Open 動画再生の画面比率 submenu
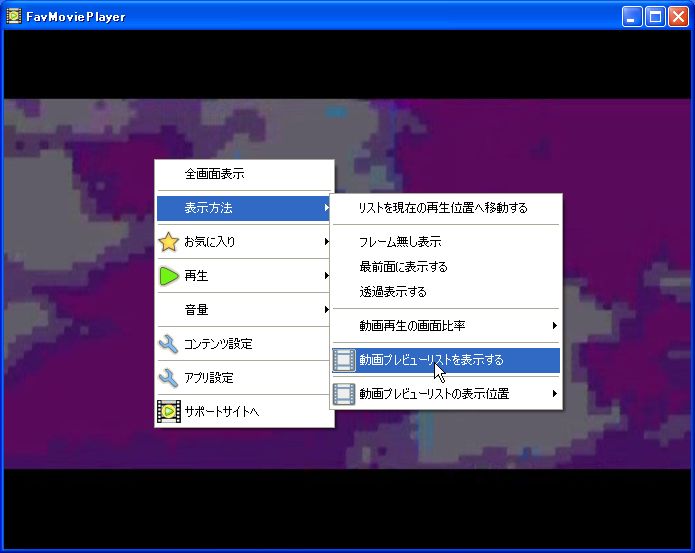Viewport: 695px width, 553px height. pos(446,326)
